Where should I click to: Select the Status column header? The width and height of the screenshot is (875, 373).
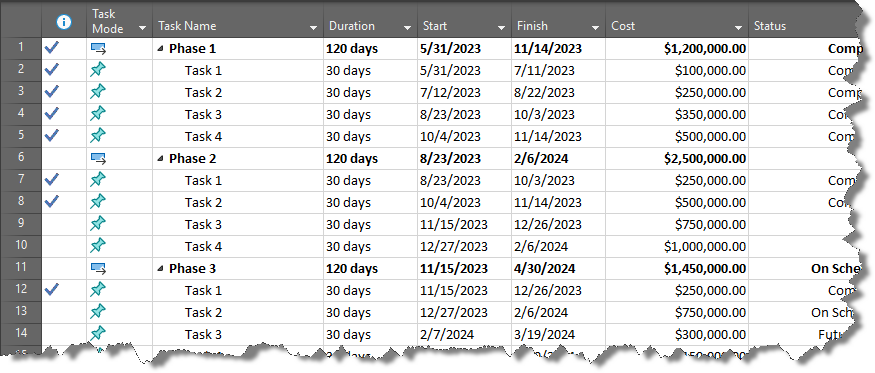(804, 22)
